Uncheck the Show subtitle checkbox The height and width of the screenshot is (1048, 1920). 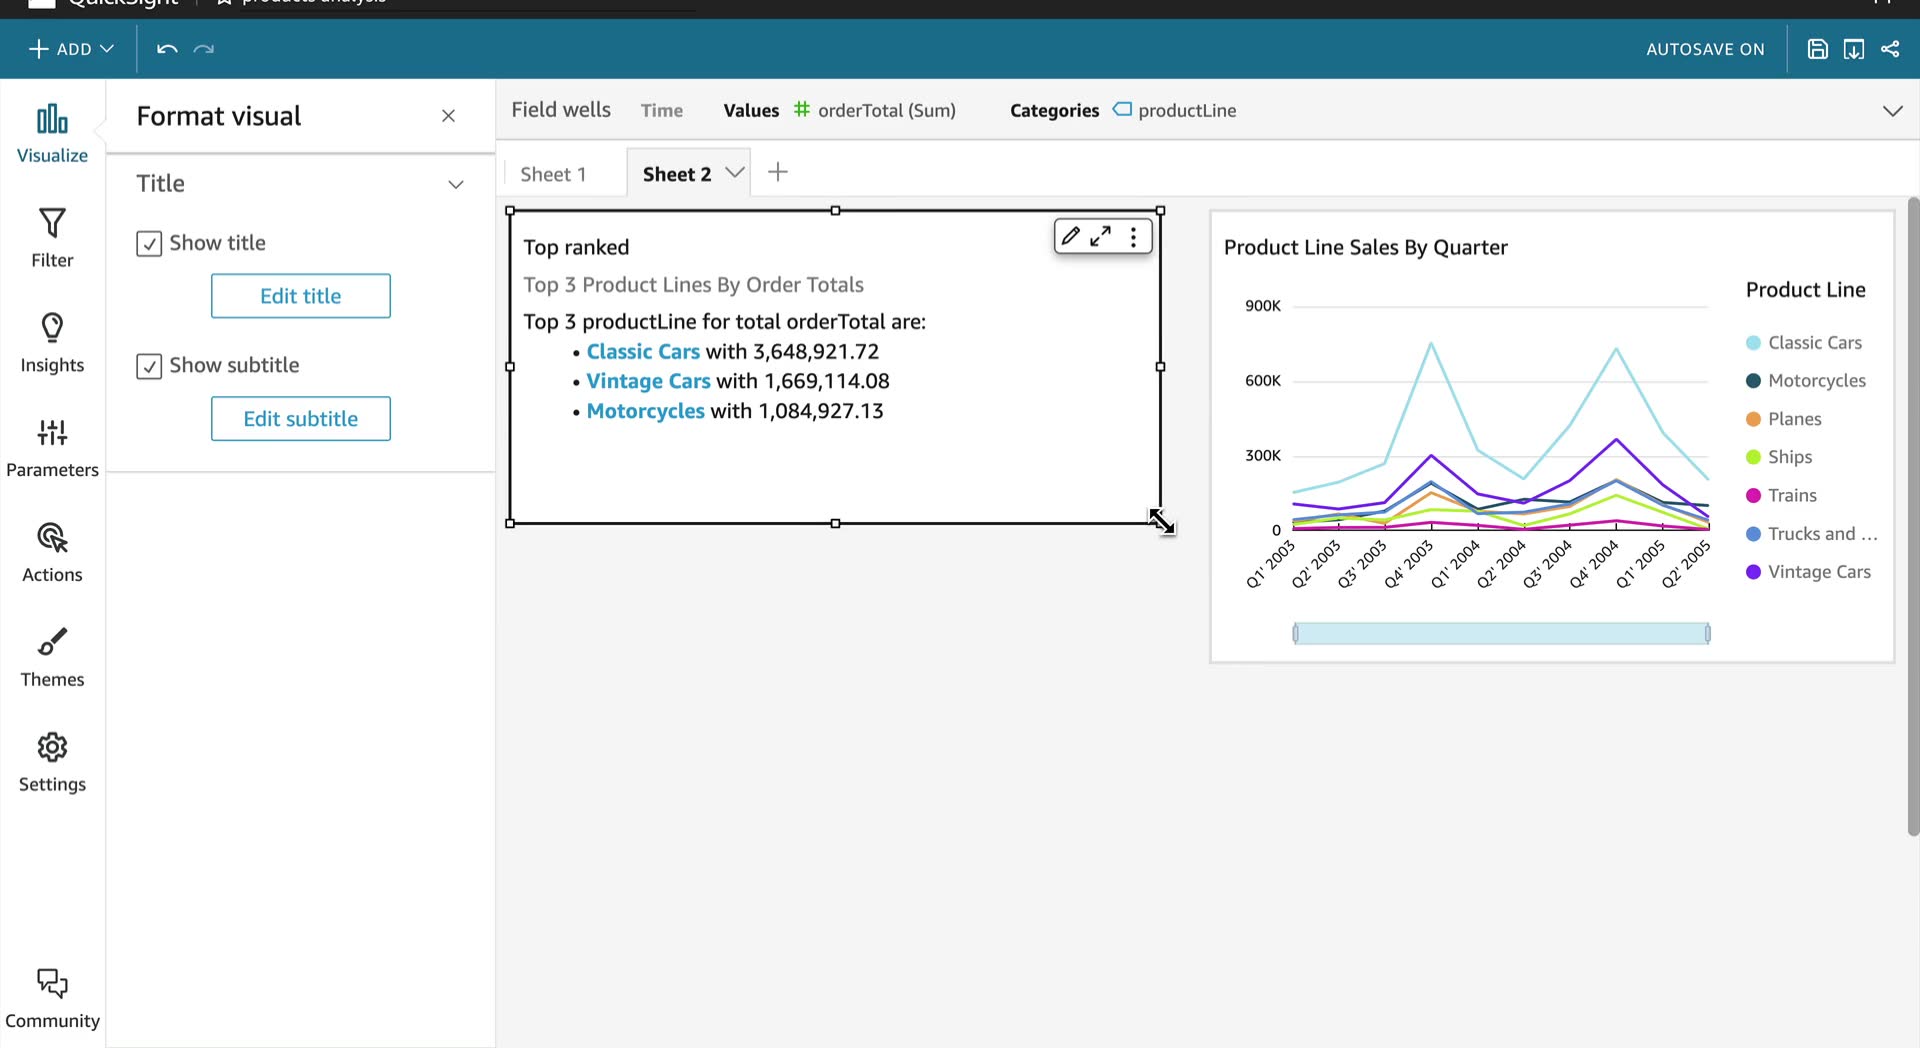coord(149,366)
